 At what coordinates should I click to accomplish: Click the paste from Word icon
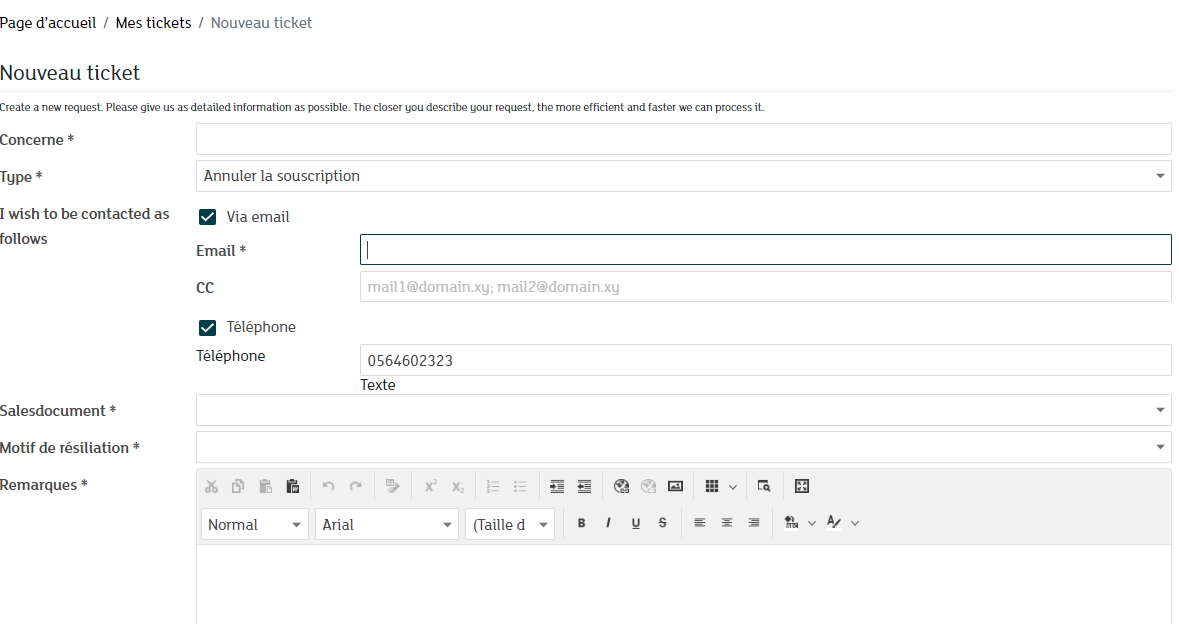[293, 487]
